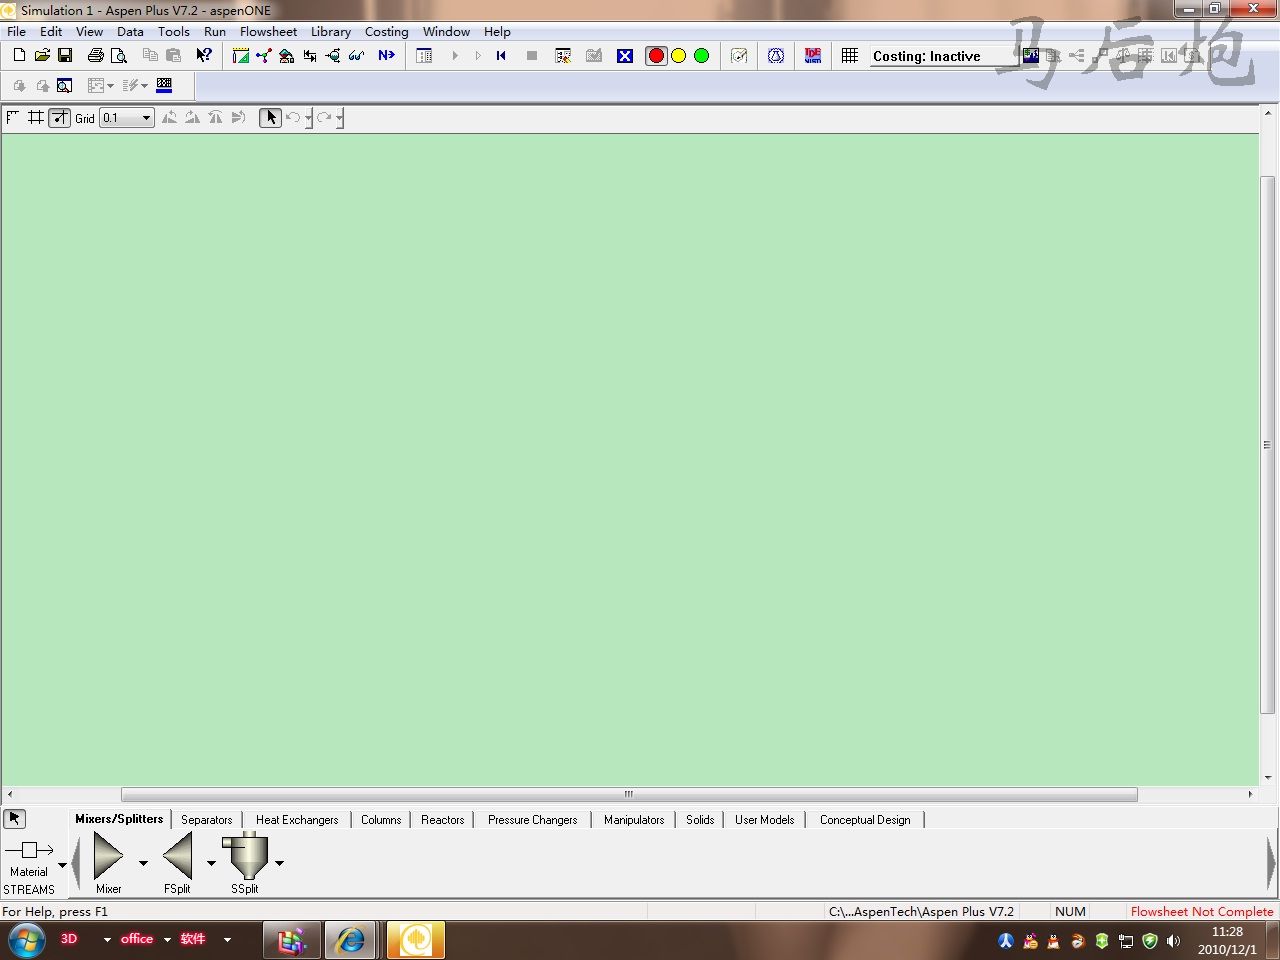Open the Flowsheet menu
Screen dimensions: 1280x960
[x=268, y=32]
